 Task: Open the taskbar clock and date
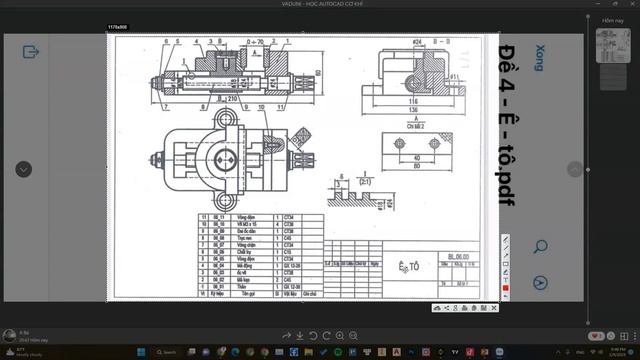[x=617, y=352]
